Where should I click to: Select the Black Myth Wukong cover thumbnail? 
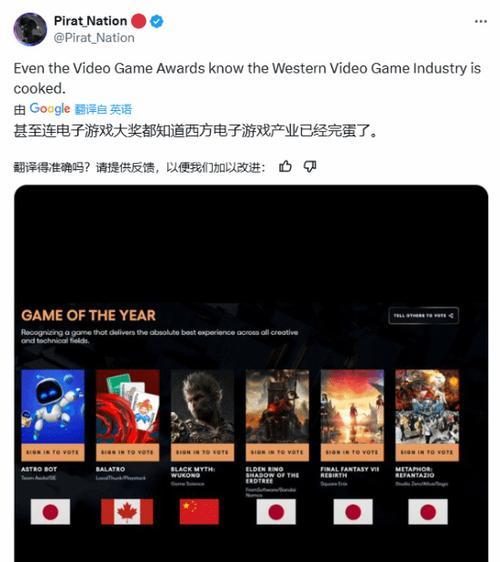202,406
